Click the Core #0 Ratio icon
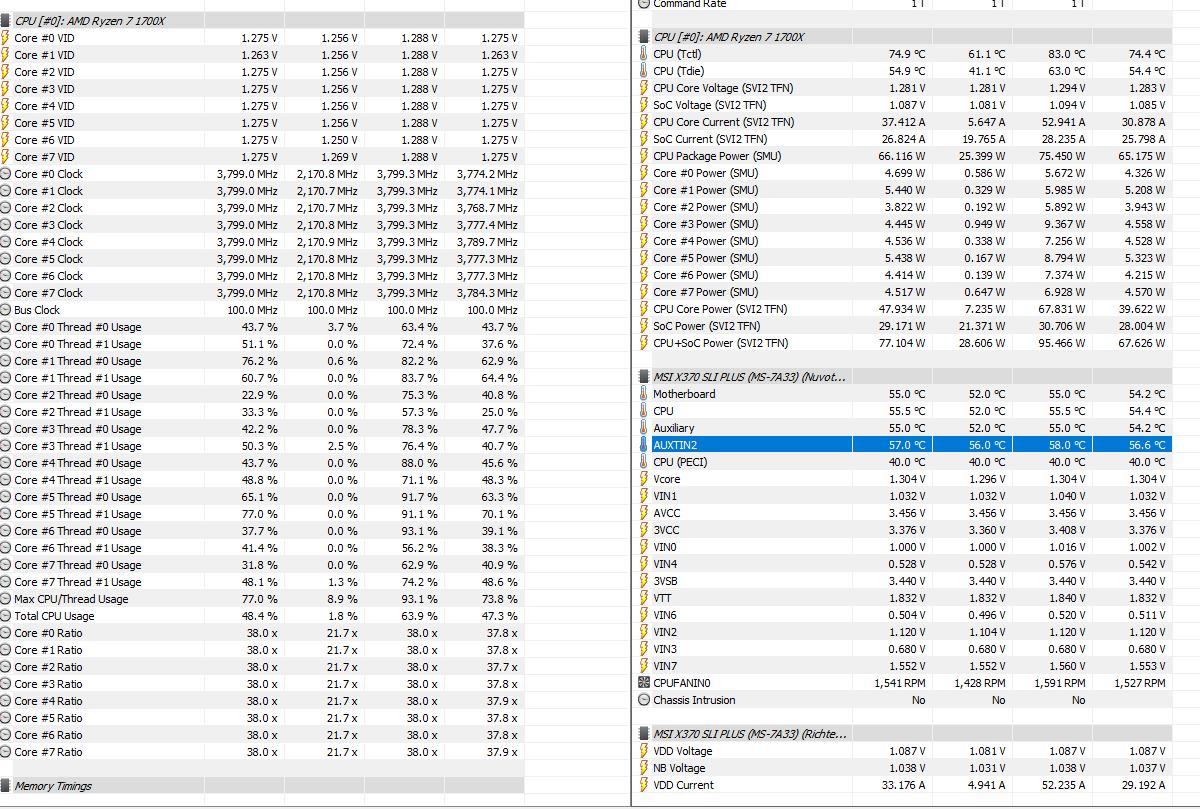 (6, 633)
